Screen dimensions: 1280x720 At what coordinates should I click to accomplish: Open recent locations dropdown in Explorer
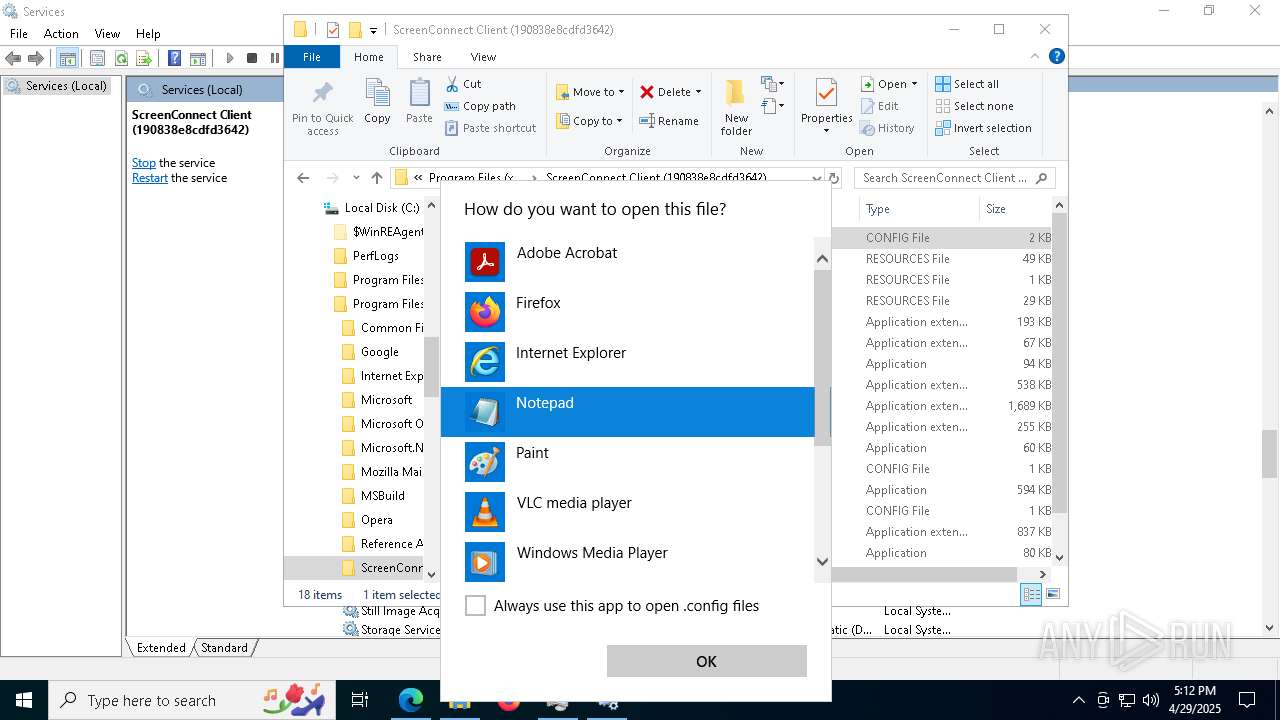pos(356,178)
